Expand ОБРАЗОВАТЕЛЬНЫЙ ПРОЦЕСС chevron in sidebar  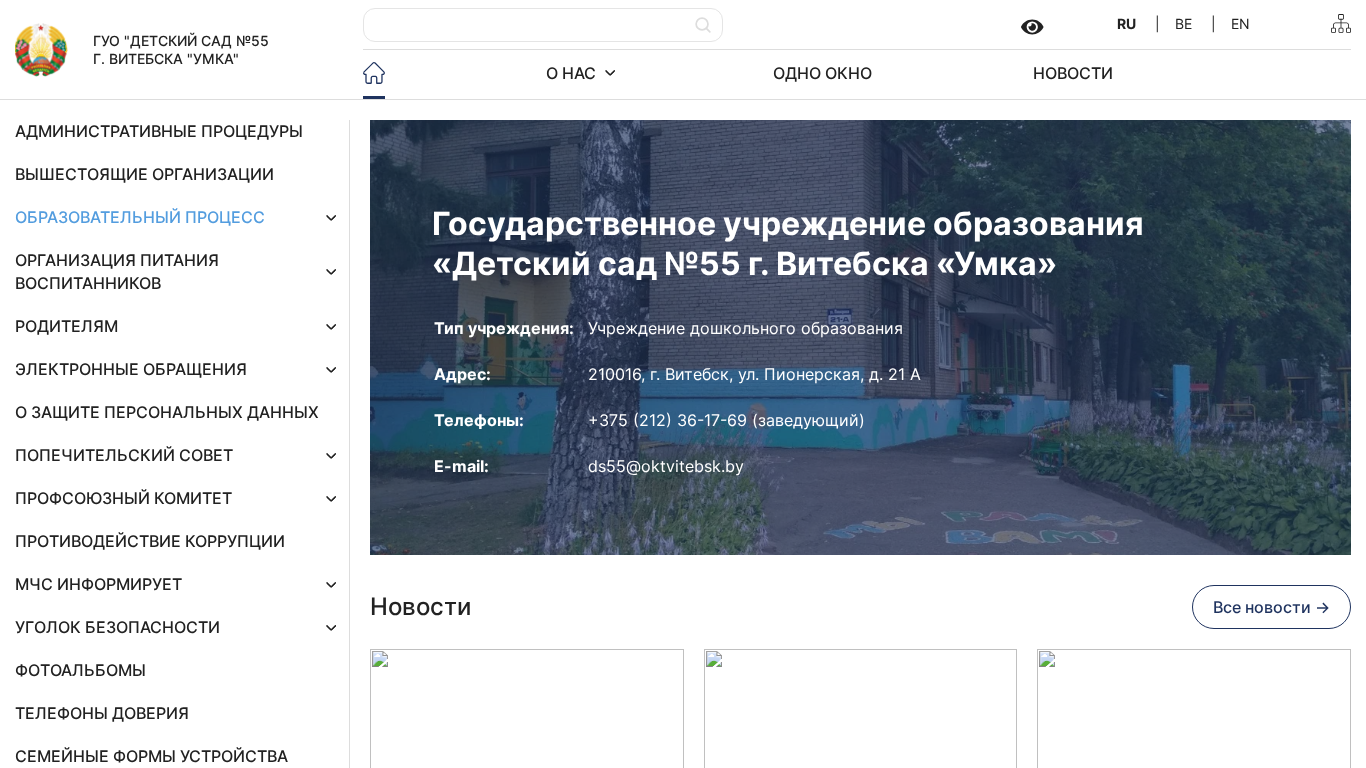(x=331, y=218)
